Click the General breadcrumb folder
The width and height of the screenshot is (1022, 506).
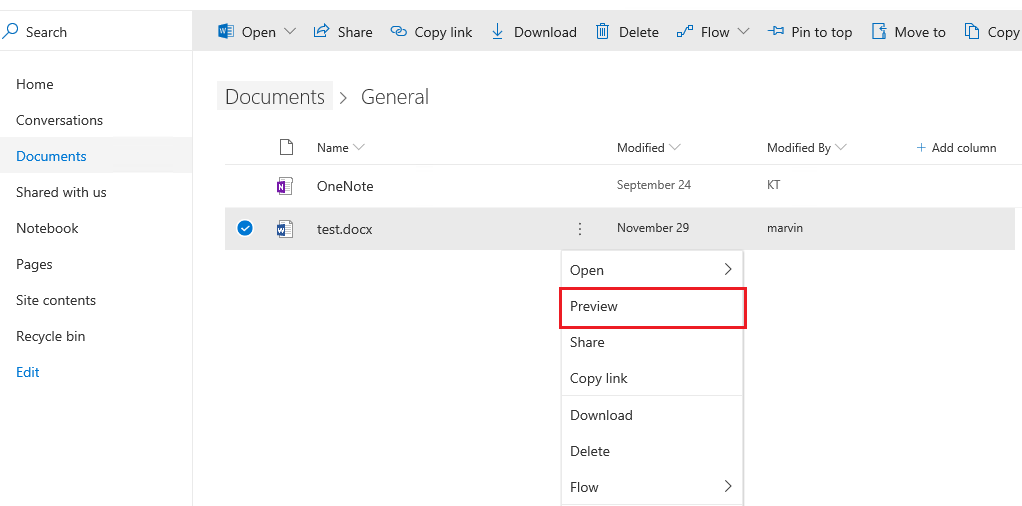tap(395, 97)
